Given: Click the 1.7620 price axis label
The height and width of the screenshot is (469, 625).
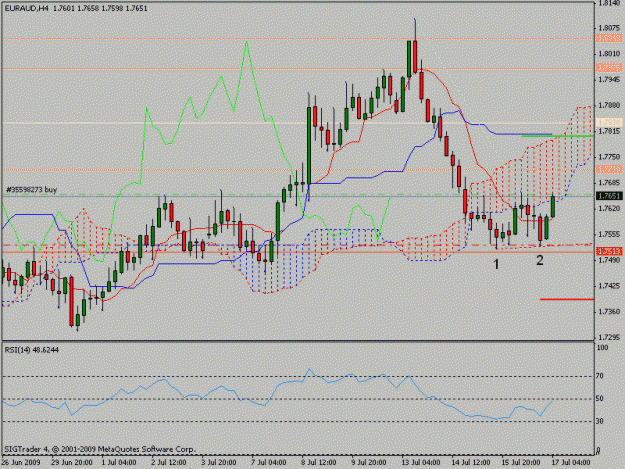Looking at the screenshot, I should point(609,208).
